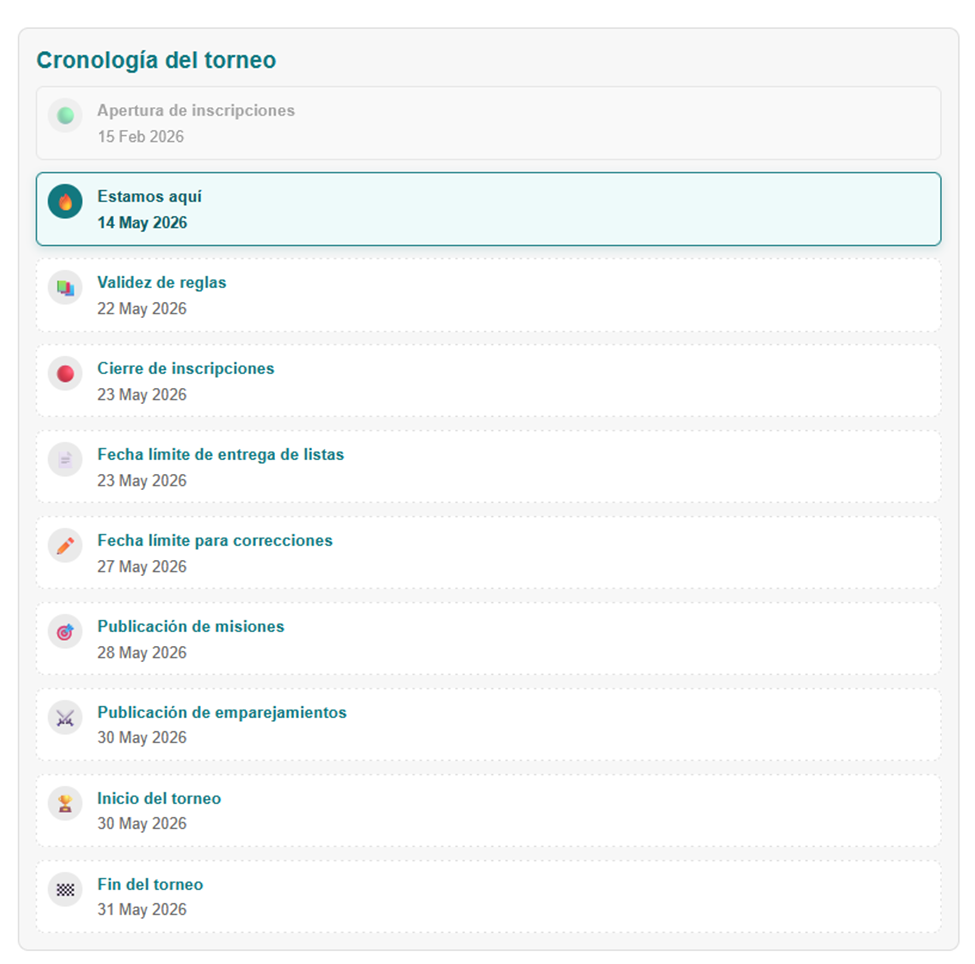Select the Estamos aquí timeline entry
The width and height of the screenshot is (975, 964).
pos(488,209)
